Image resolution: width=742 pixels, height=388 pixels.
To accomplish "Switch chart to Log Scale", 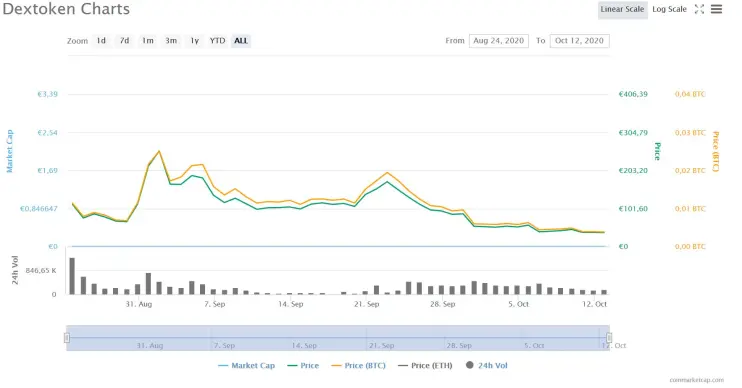I will tap(669, 9).
